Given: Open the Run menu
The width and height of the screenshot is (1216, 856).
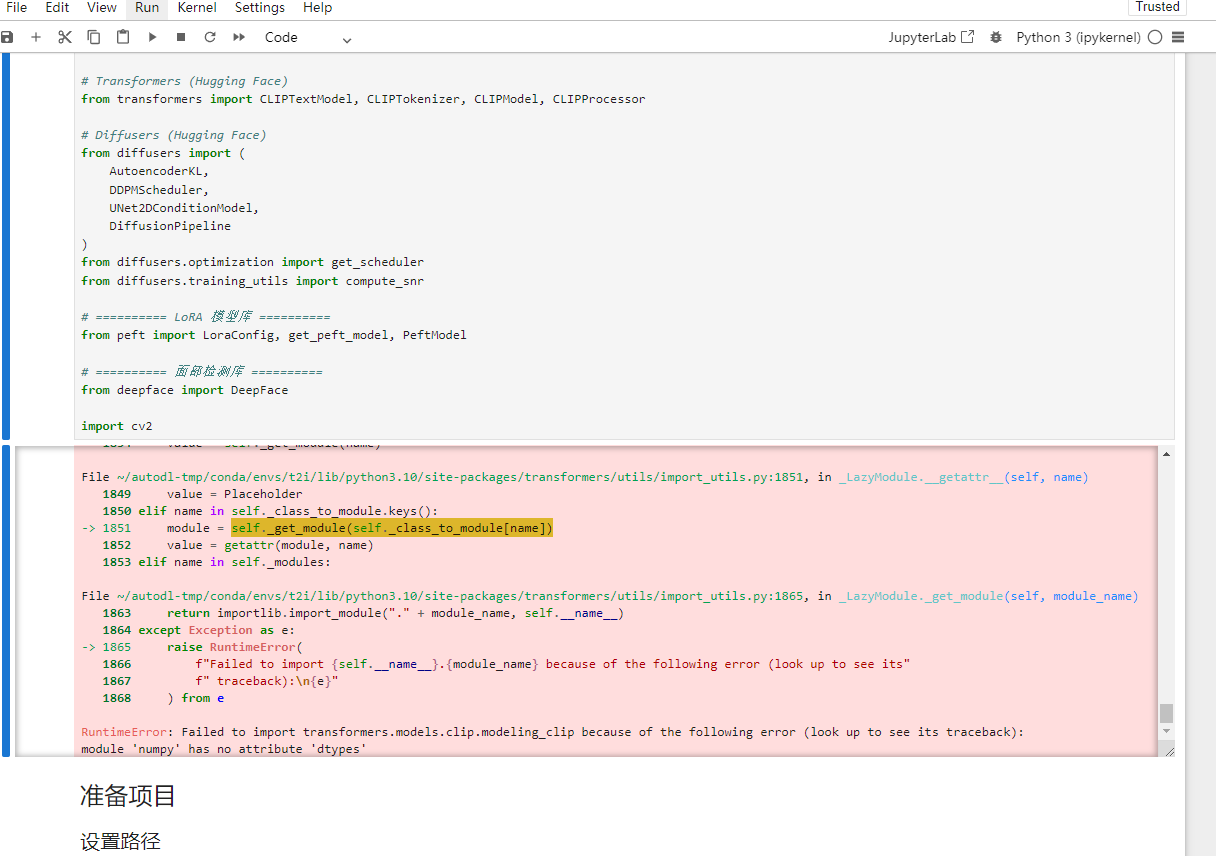Looking at the screenshot, I should (147, 8).
